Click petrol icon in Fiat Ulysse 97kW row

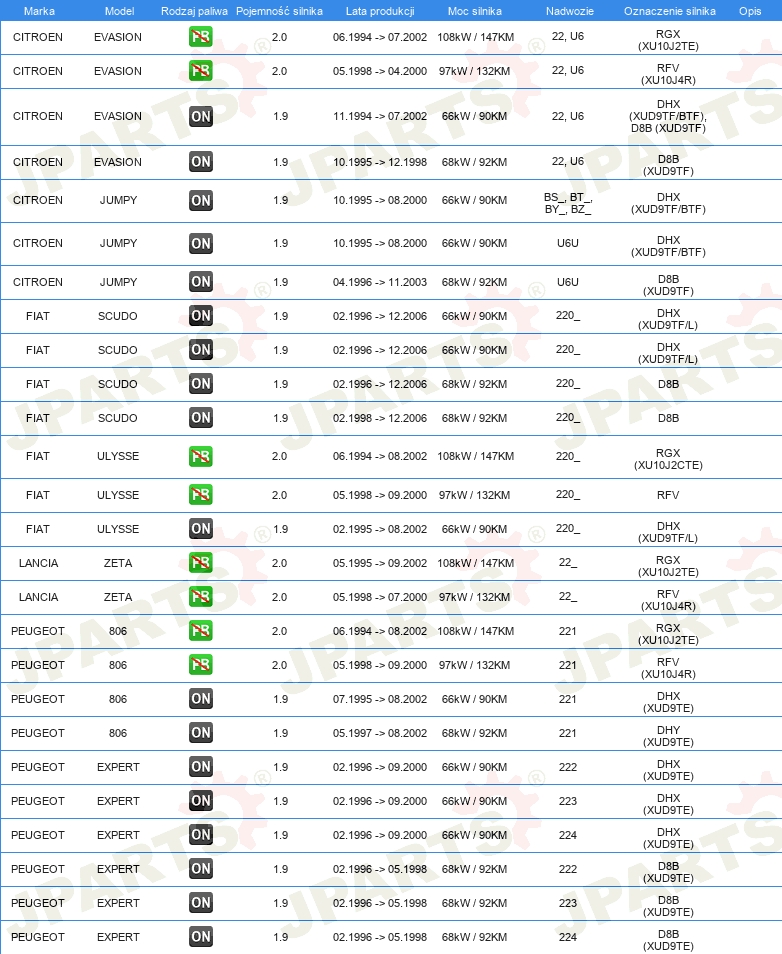pyautogui.click(x=200, y=495)
